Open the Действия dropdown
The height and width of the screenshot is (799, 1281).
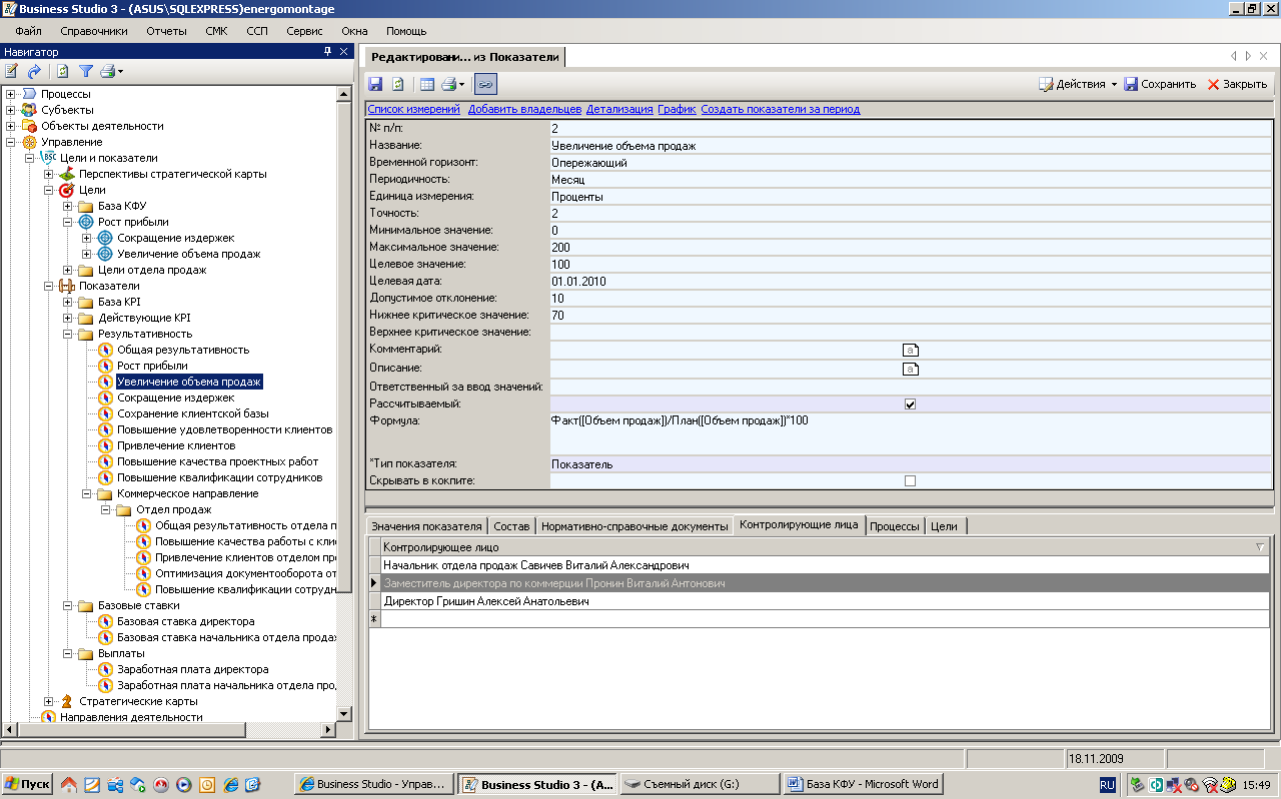point(1078,84)
